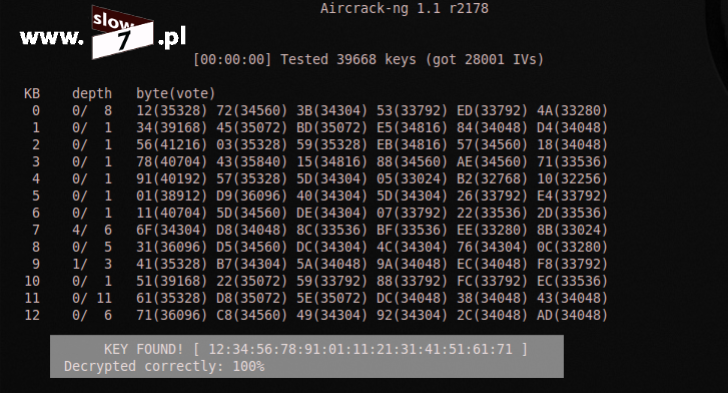This screenshot has width=728, height=393.
Task: Click the 'D4(34048)' entry
Action: [x=572, y=128]
